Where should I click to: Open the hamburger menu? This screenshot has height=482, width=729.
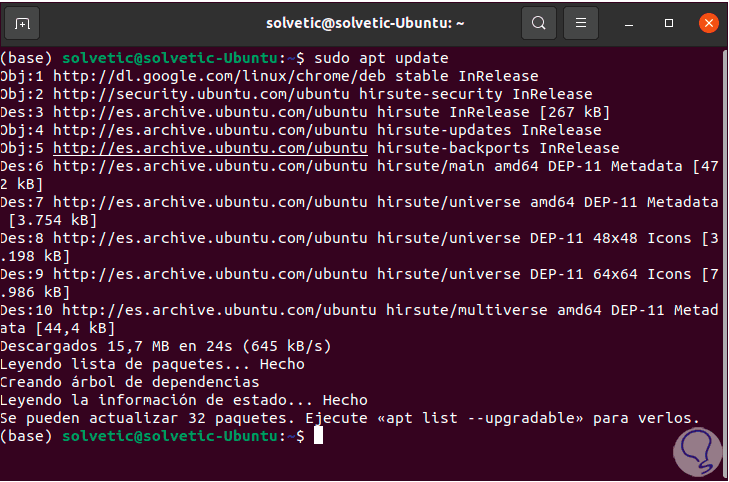pos(581,23)
